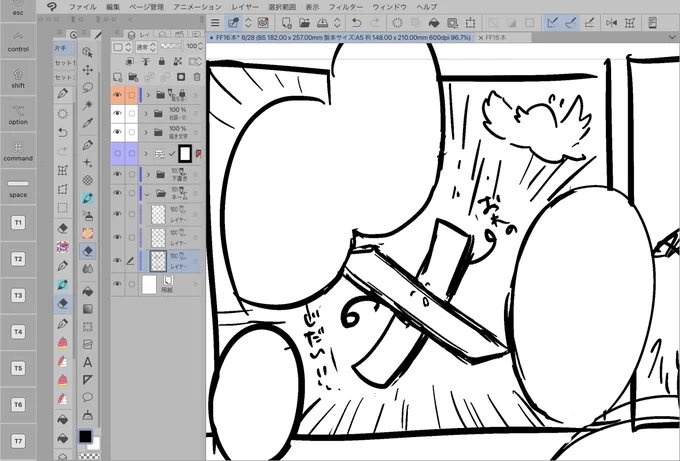
Task: Expand the 台詞 layer folder
Action: (146, 114)
